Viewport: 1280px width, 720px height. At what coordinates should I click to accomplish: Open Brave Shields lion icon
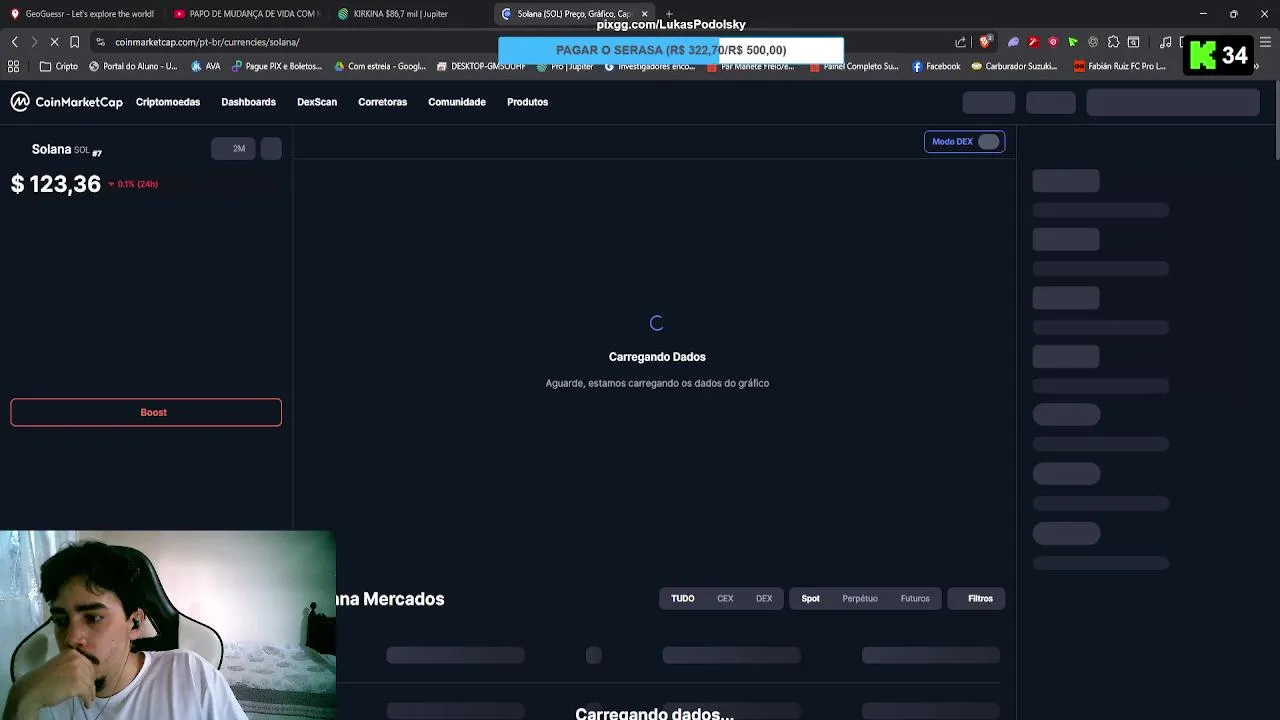click(985, 42)
